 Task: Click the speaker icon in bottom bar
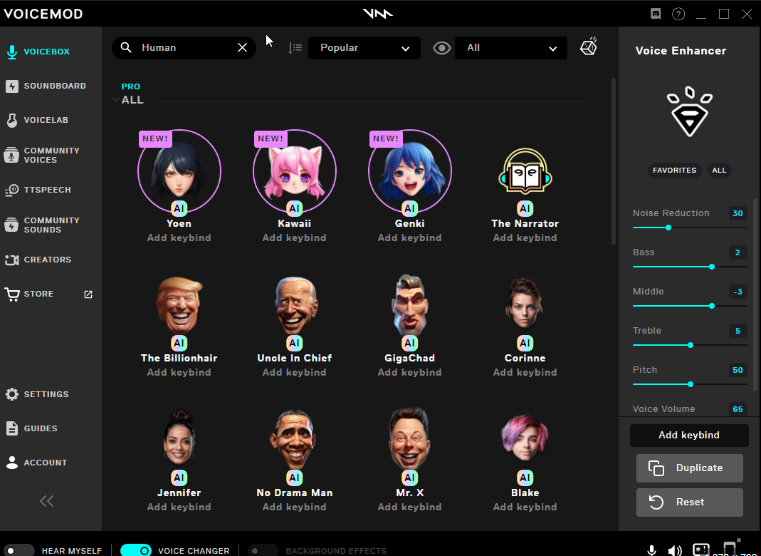pyautogui.click(x=675, y=550)
